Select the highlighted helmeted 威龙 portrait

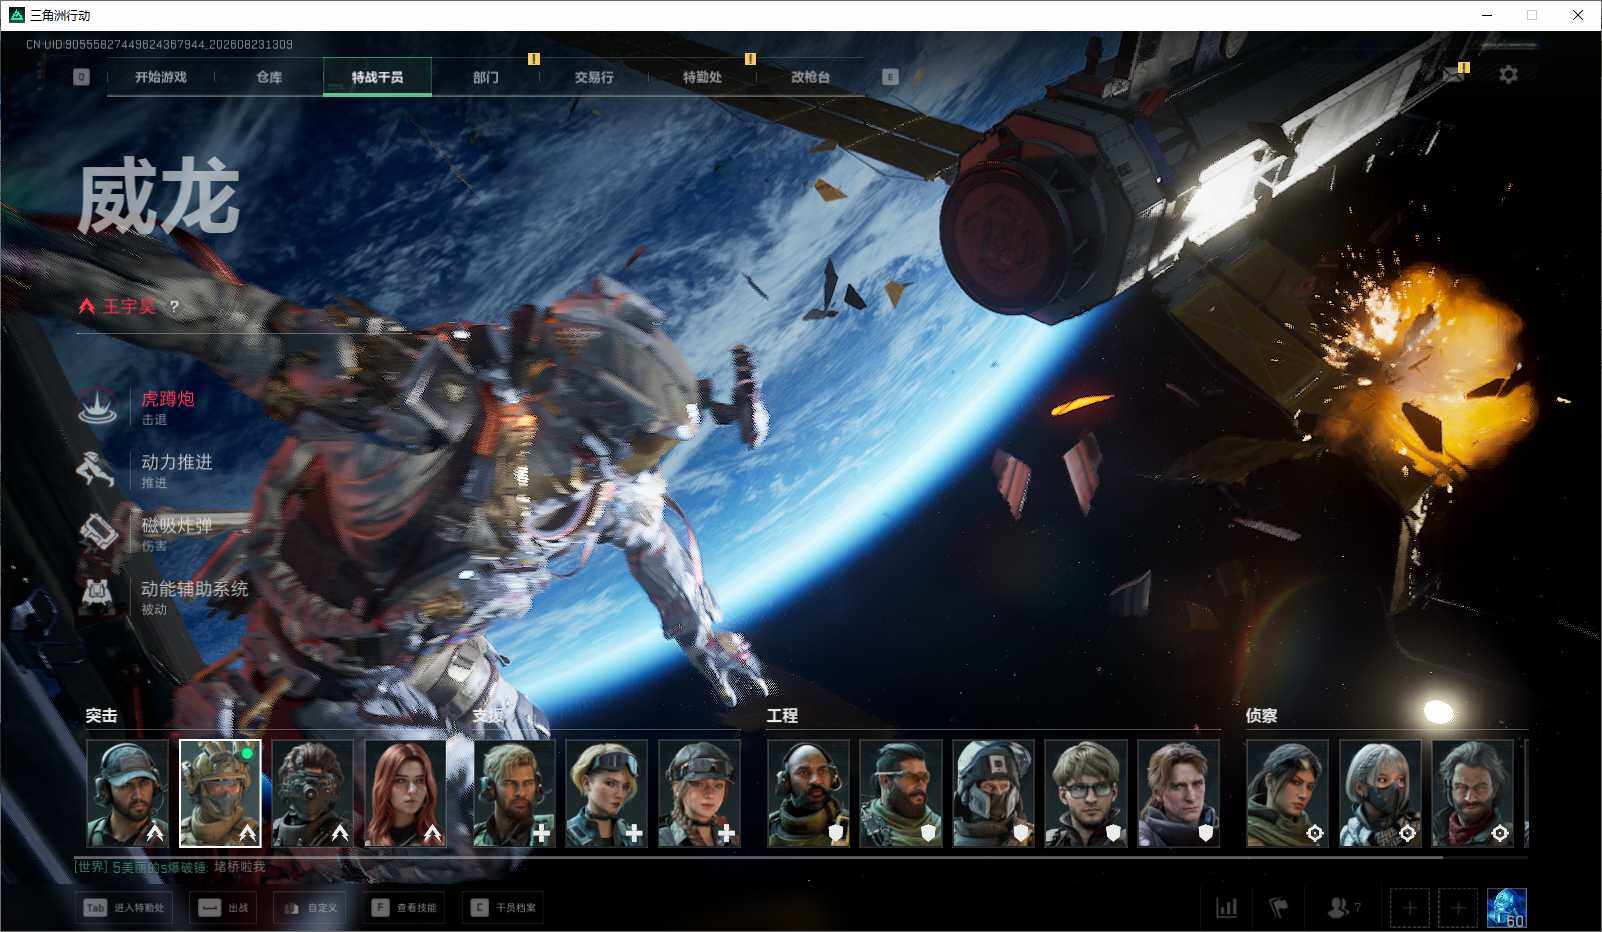(220, 793)
